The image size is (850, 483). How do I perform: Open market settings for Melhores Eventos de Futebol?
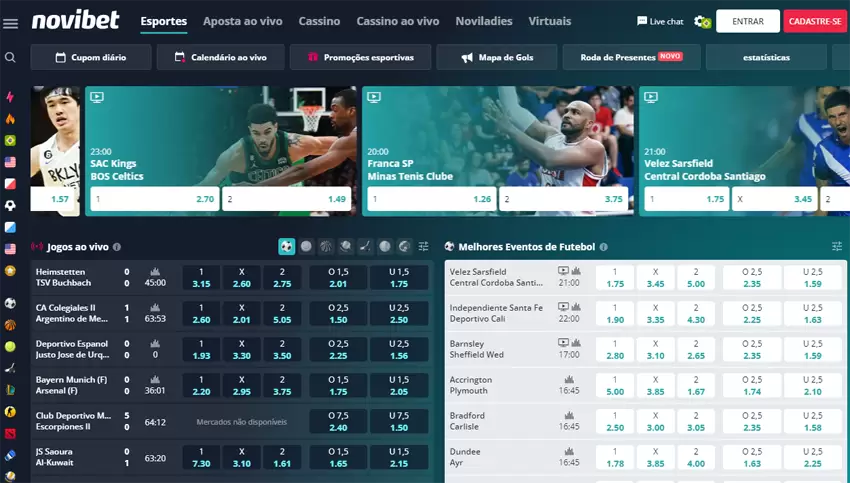pyautogui.click(x=837, y=246)
